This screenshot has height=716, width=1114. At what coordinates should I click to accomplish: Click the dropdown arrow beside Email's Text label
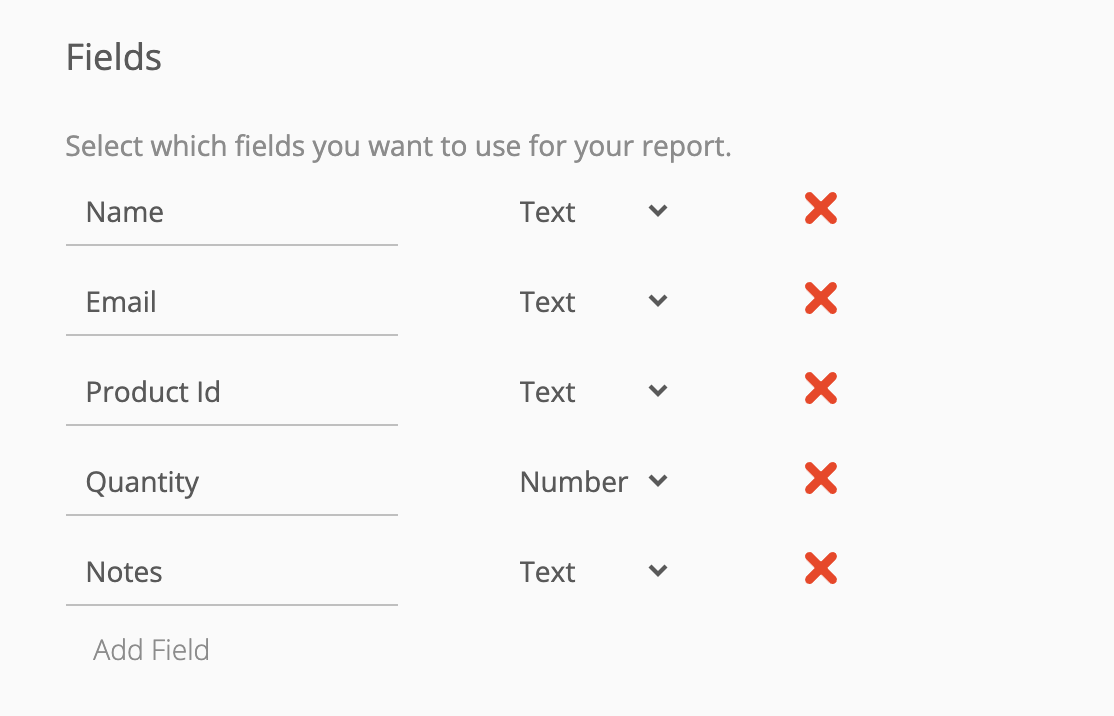[657, 301]
